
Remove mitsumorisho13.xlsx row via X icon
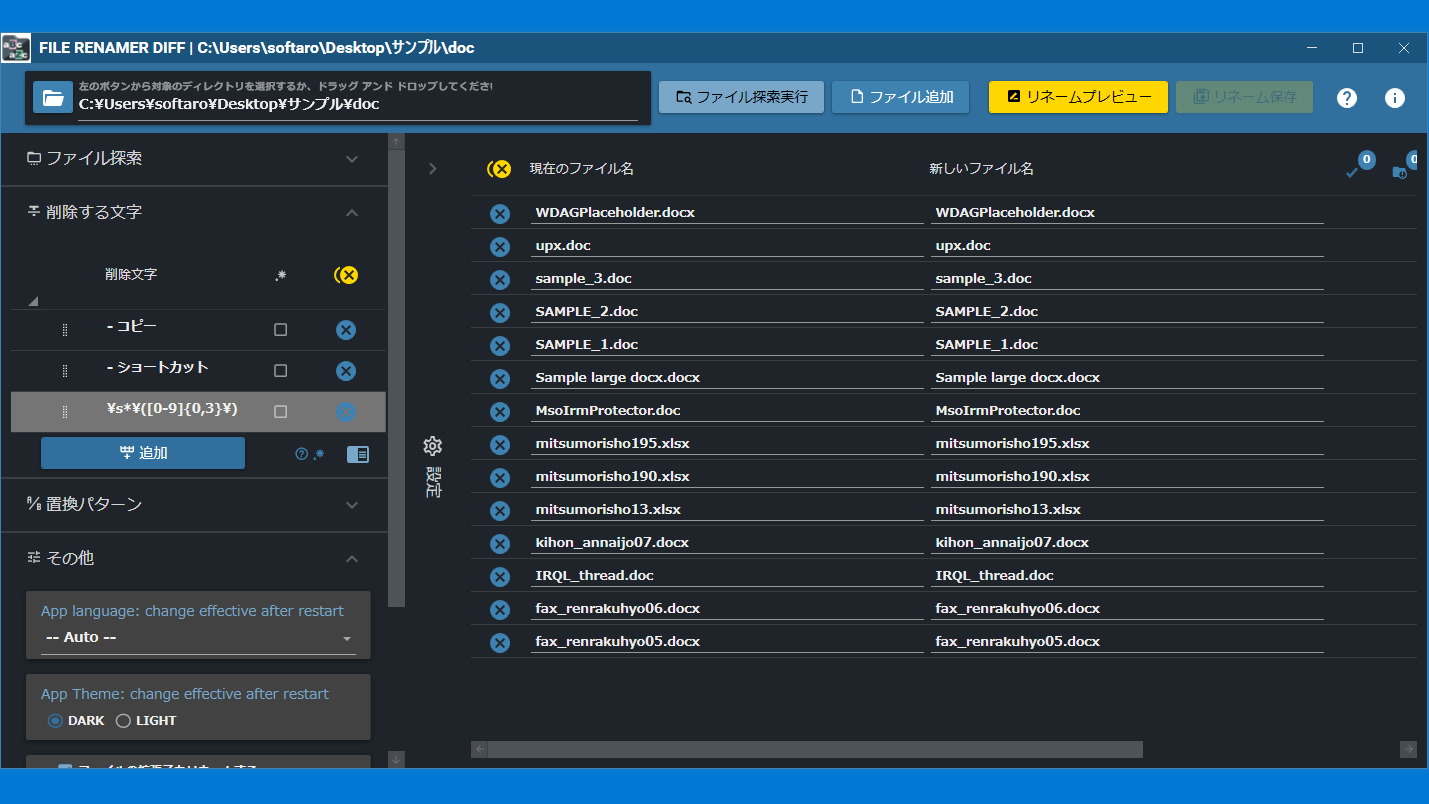(x=500, y=510)
